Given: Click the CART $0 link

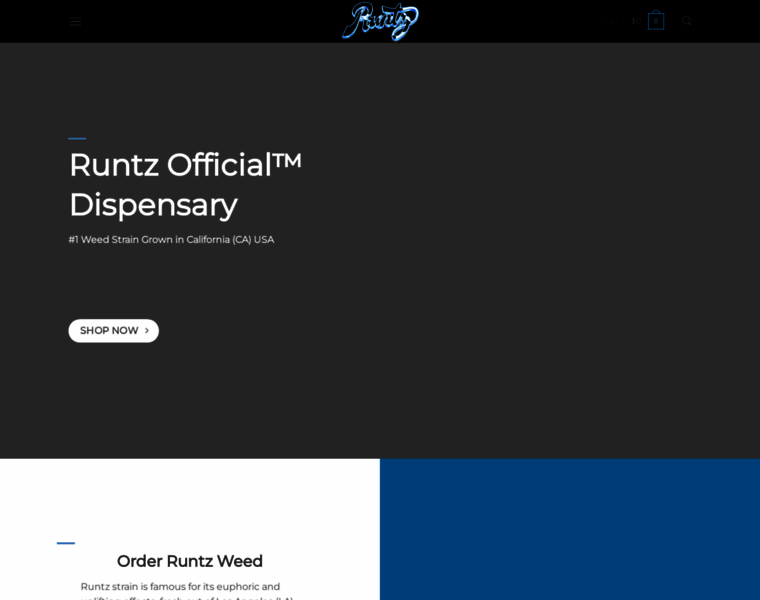Looking at the screenshot, I should tap(623, 21).
